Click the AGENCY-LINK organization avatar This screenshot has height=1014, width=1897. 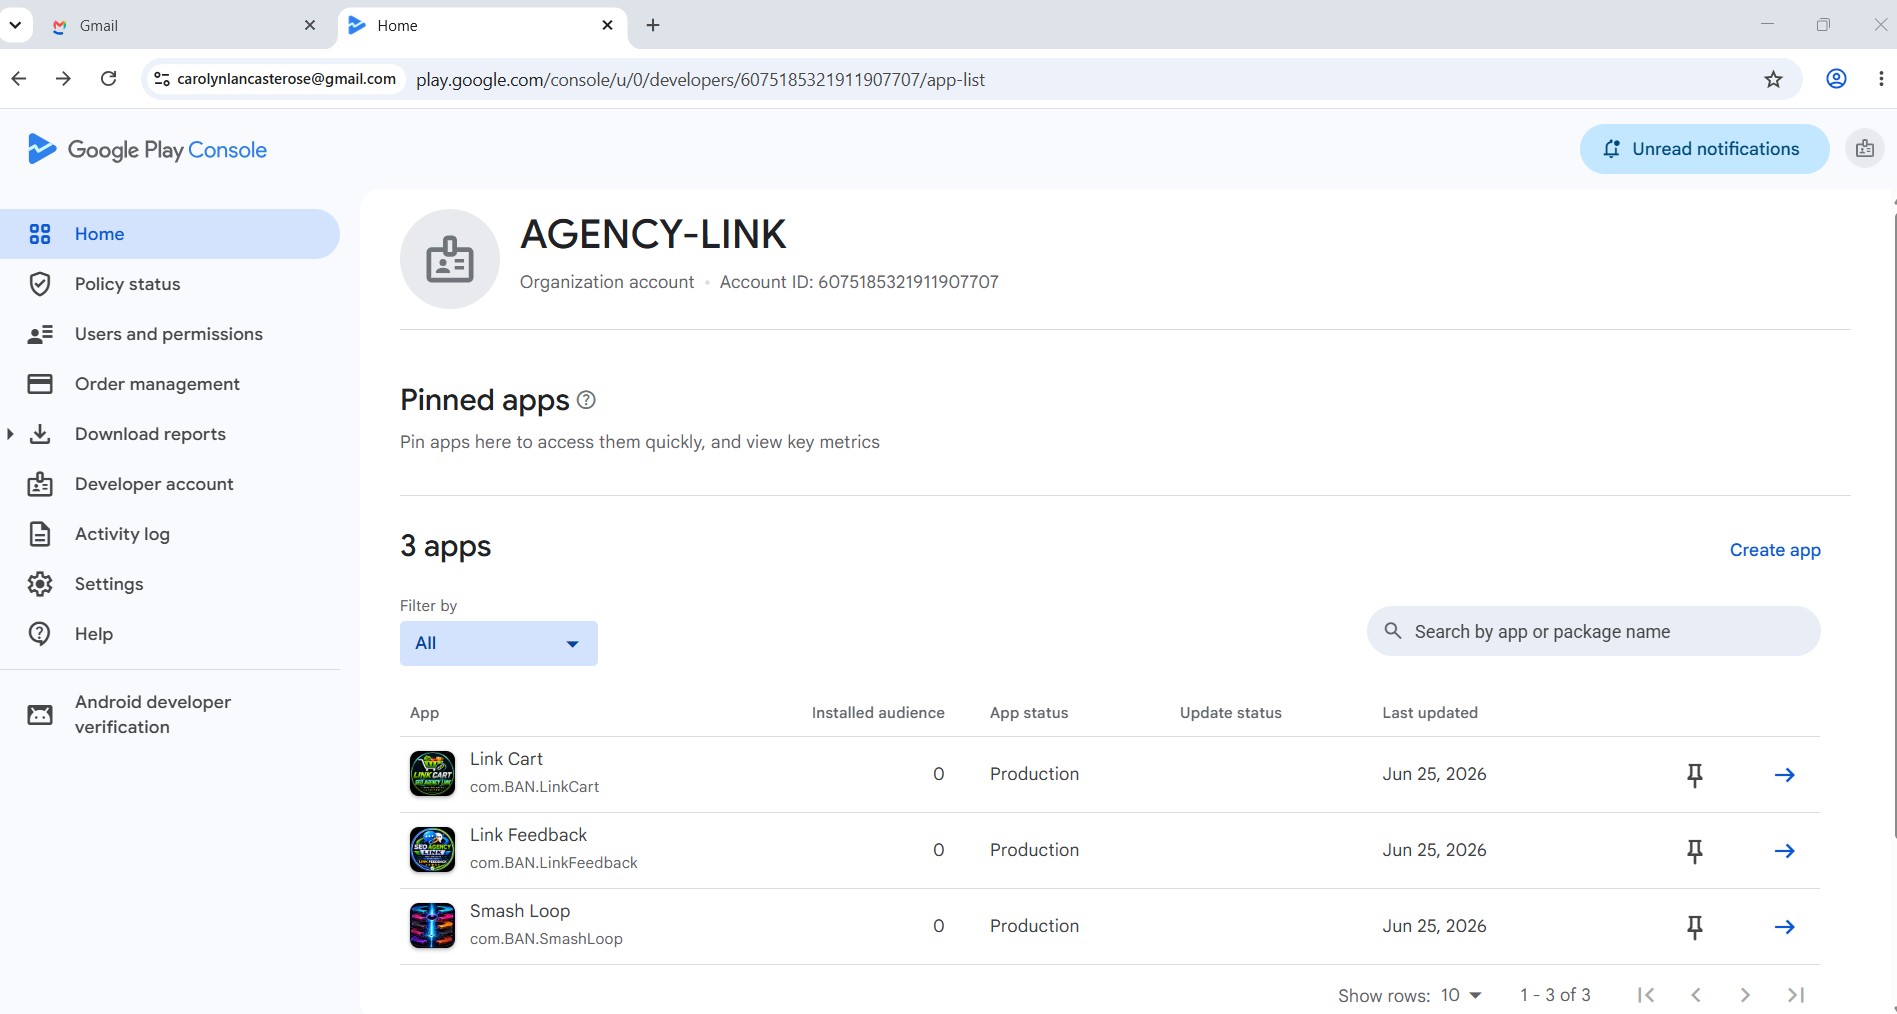click(x=450, y=259)
